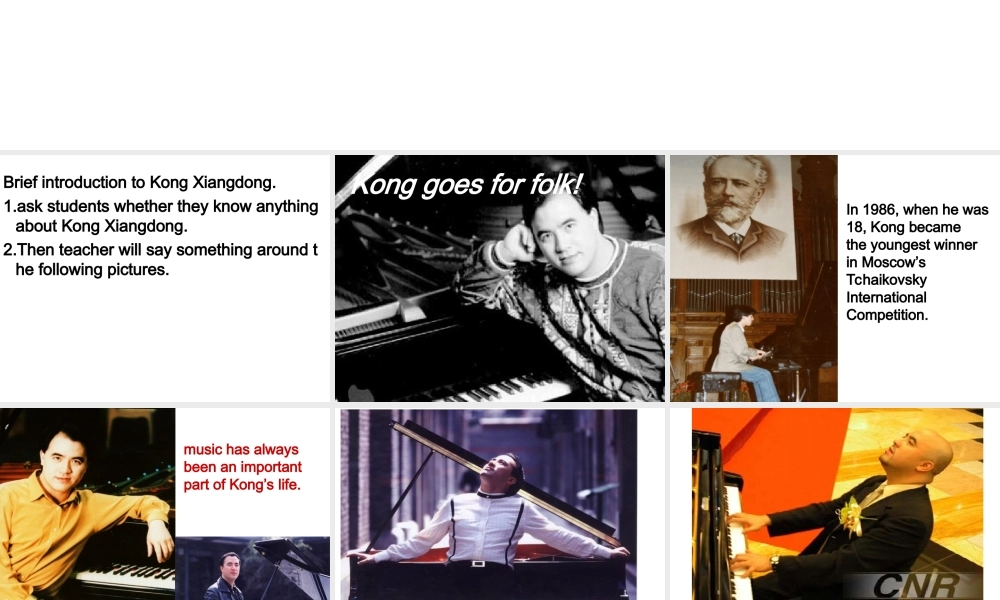Open the 'Kong goes for folk!' slide
This screenshot has width=1000, height=600.
(499, 278)
